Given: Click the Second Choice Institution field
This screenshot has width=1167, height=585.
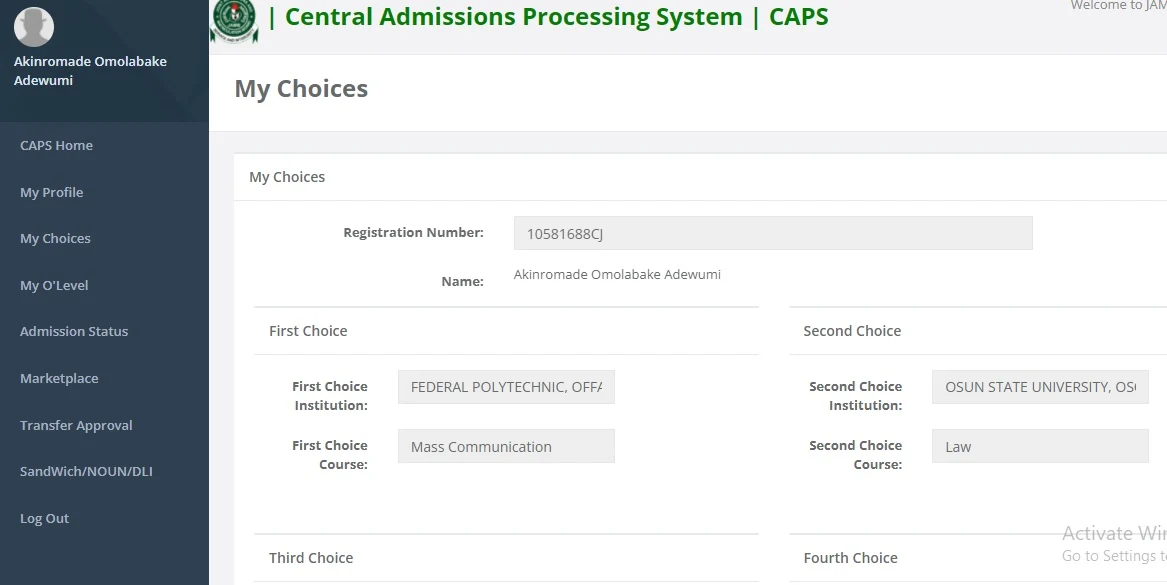Looking at the screenshot, I should coord(1040,387).
